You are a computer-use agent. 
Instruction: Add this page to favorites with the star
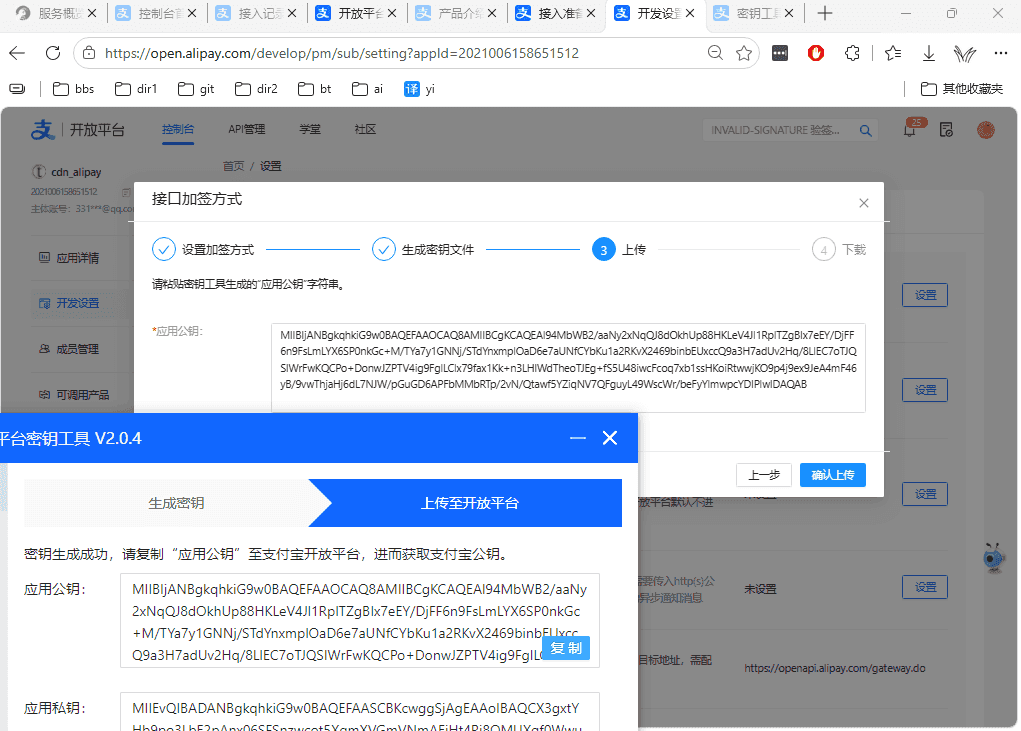click(744, 53)
